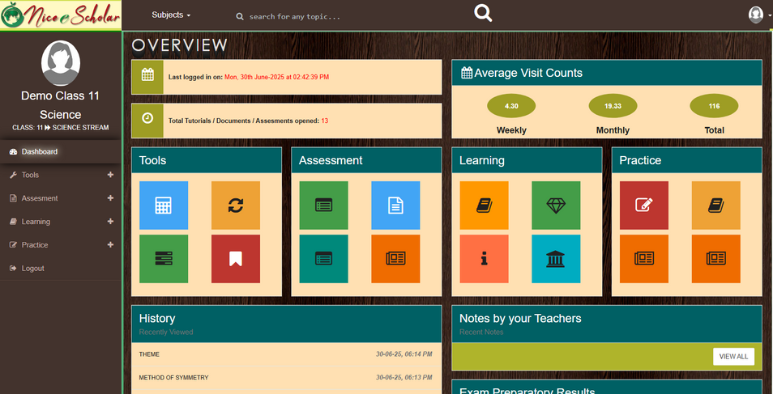Viewport: 773px width, 394px height.
Task: Click the Demo Class 11 Science name
Action: (x=60, y=105)
